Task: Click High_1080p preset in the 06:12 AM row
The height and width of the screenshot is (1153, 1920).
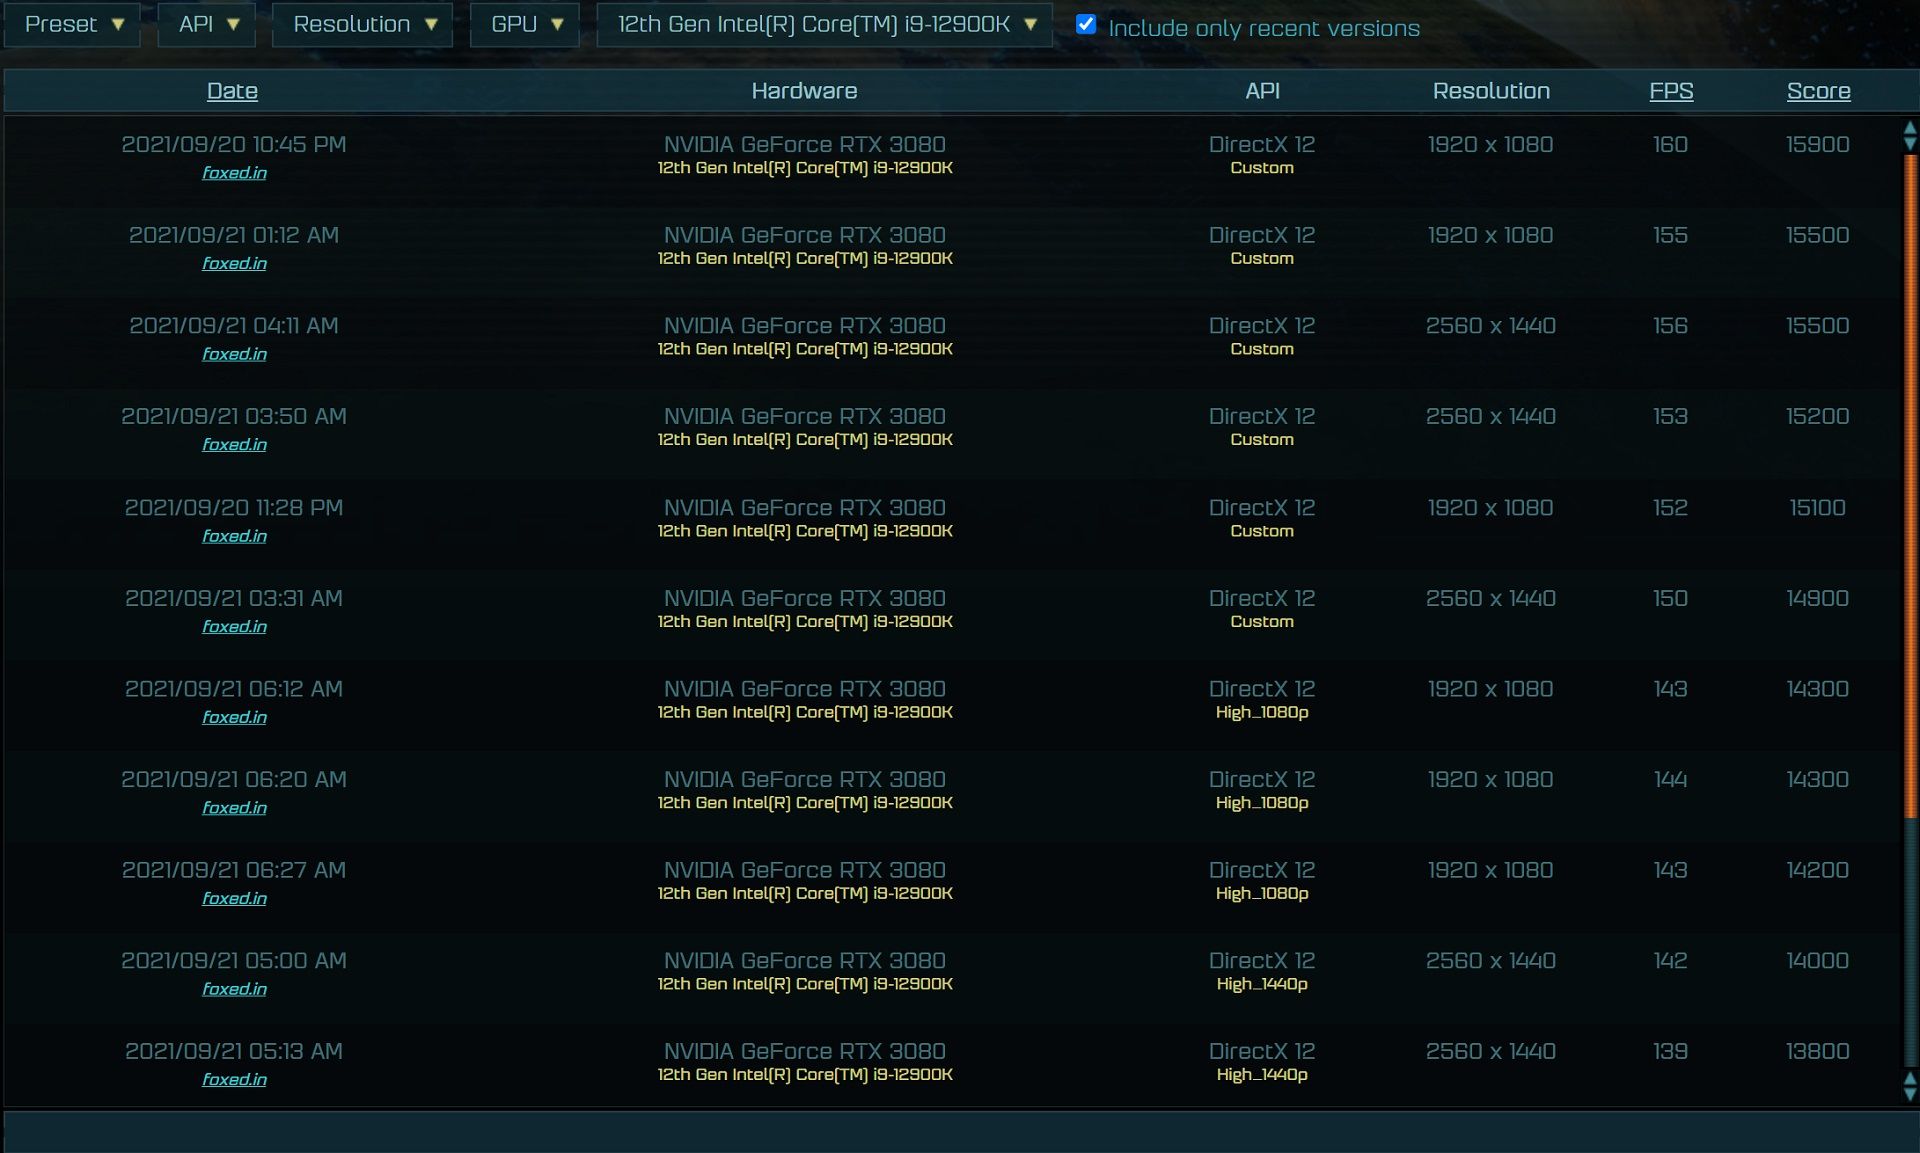Action: 1262,712
